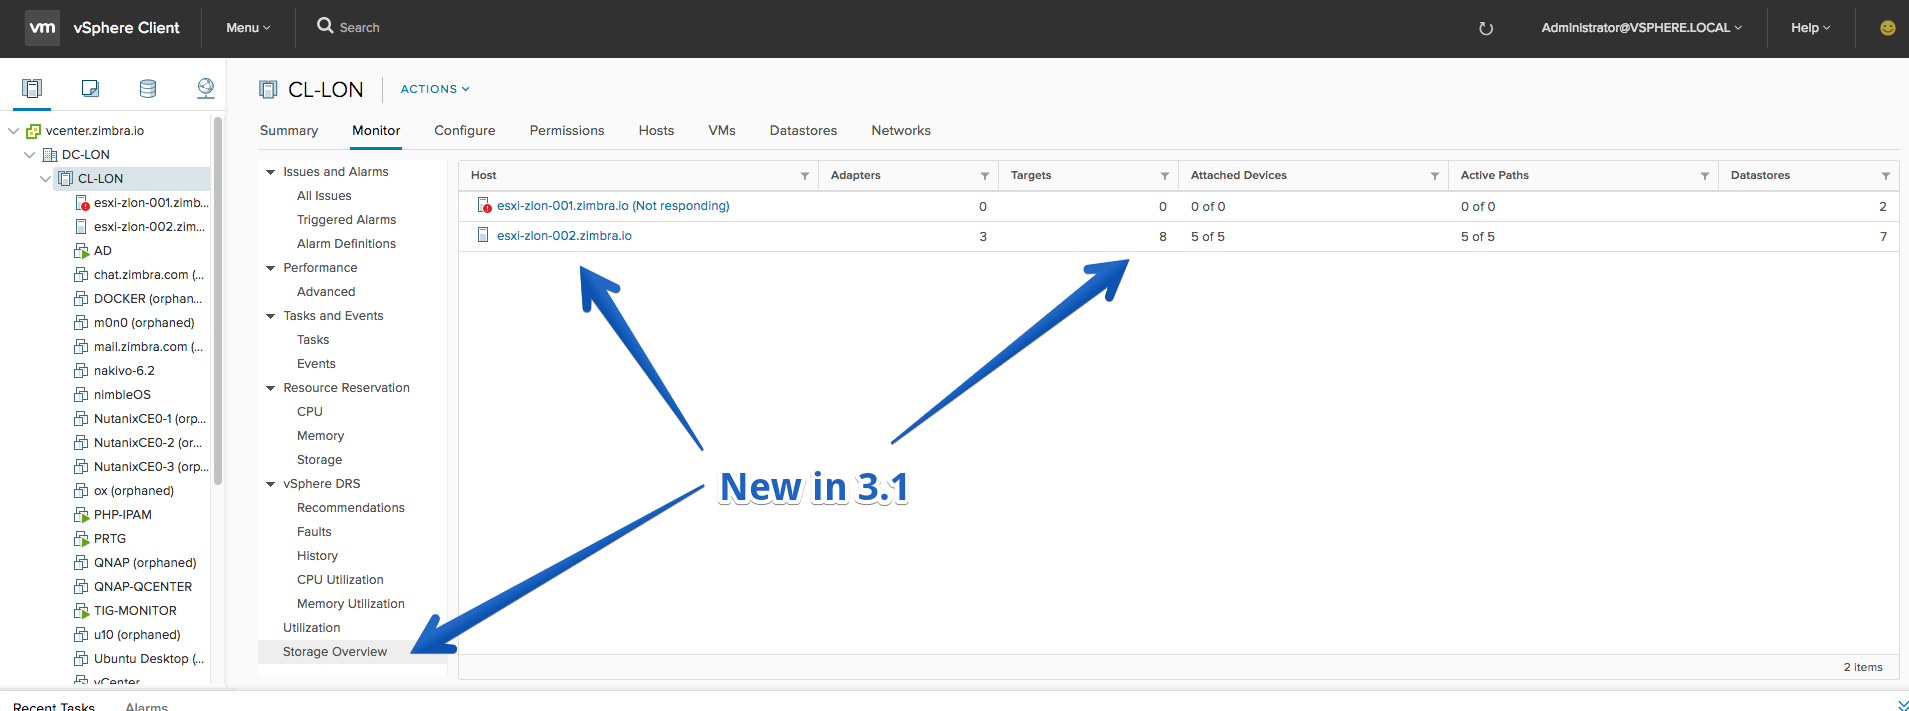
Task: Switch to the Configure tab
Action: [x=465, y=131]
